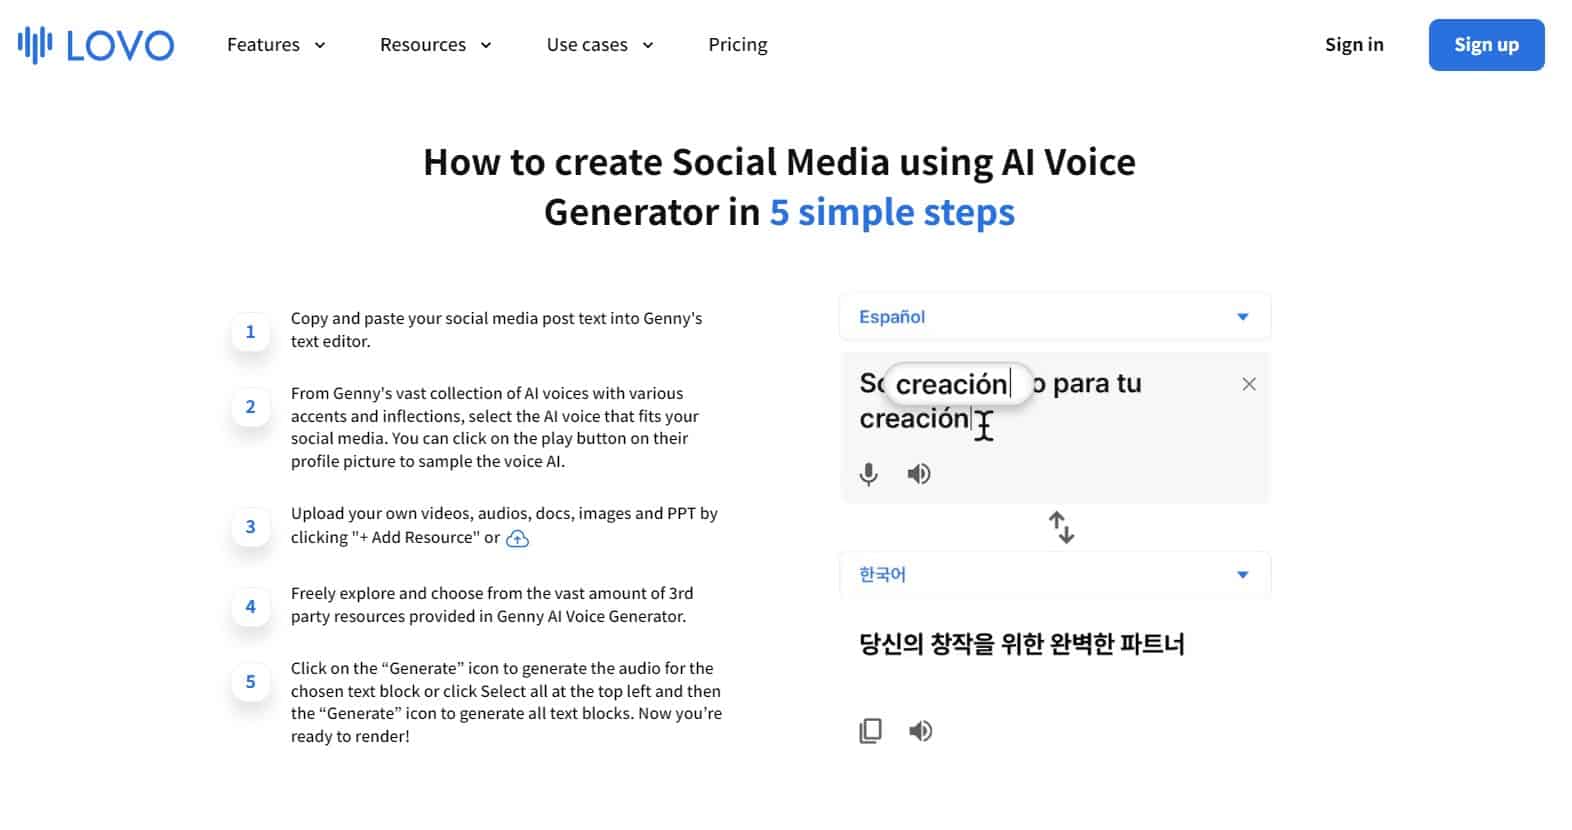
Task: Click 'Upload your own videos, audios' step text
Action: coord(504,525)
